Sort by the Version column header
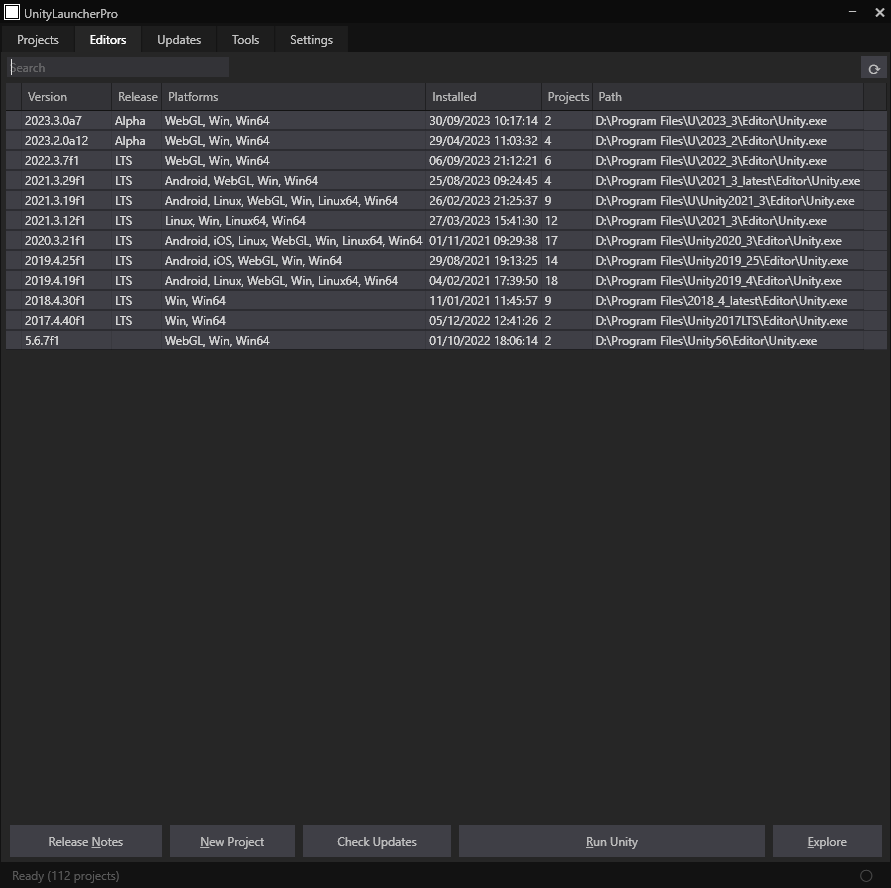This screenshot has height=888, width=891. tap(66, 97)
